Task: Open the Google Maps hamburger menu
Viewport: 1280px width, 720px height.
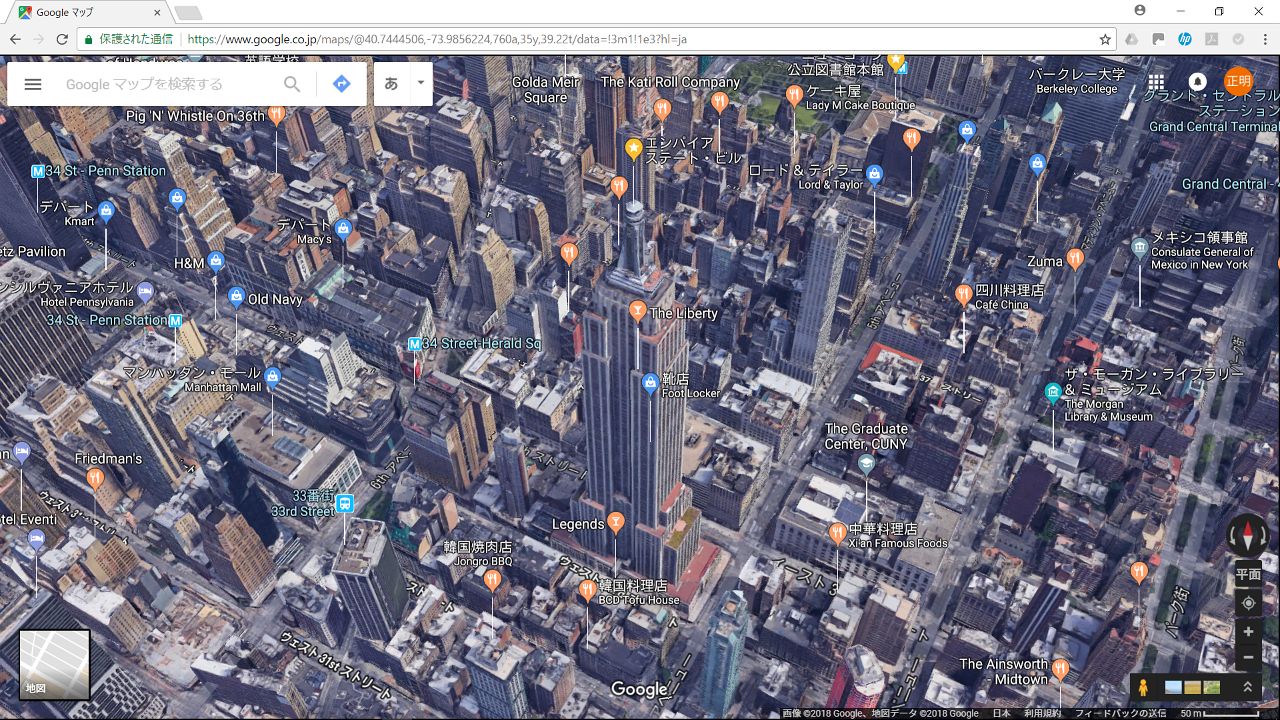Action: click(33, 84)
